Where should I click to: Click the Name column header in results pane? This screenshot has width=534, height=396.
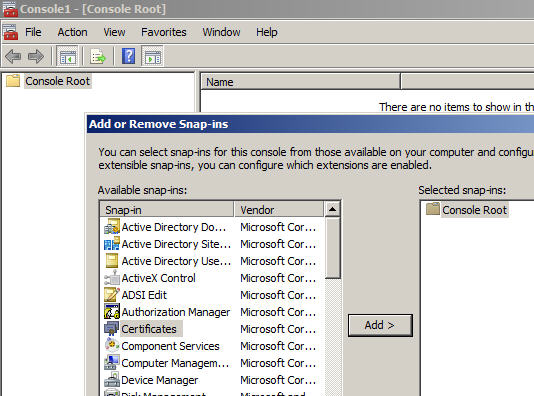[300, 82]
